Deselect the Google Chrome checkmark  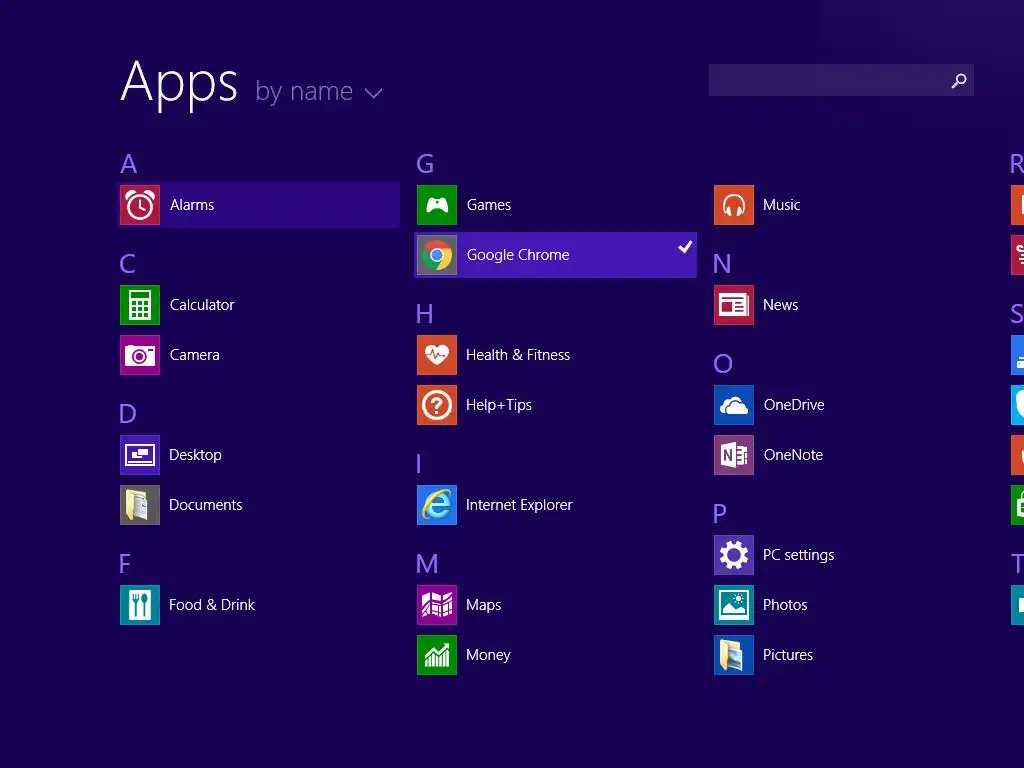coord(685,247)
